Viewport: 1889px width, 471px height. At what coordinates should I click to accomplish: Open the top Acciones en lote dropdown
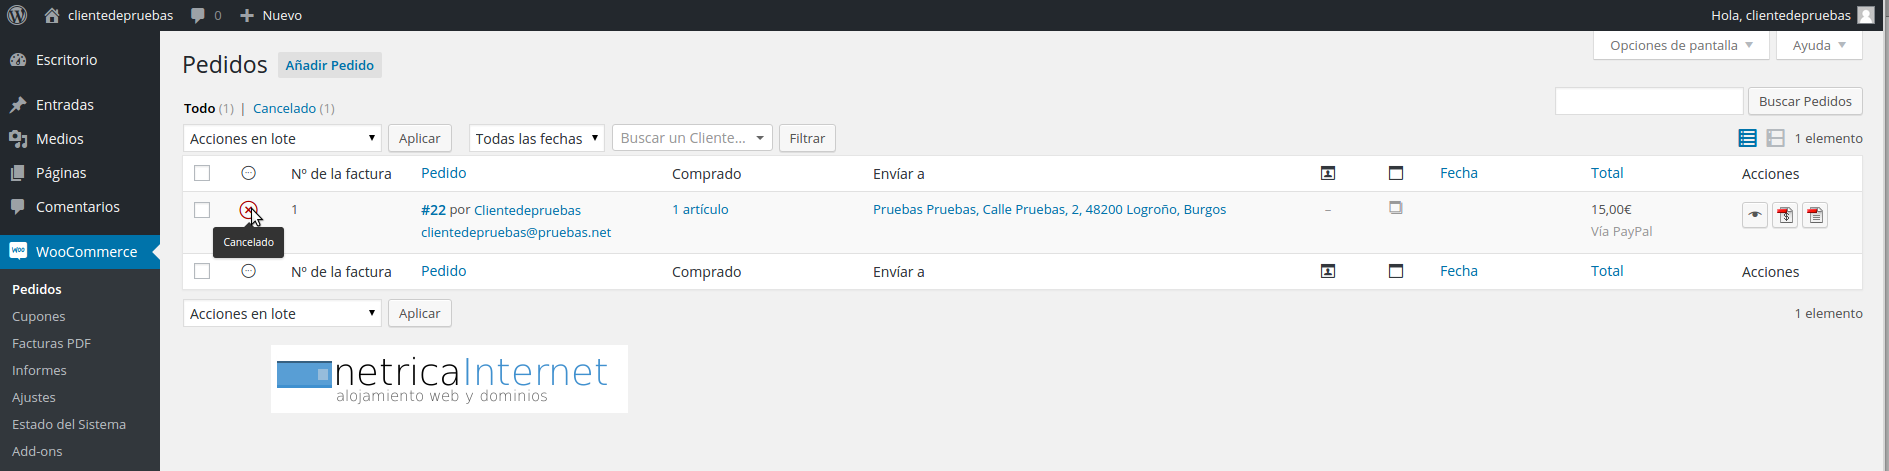282,138
